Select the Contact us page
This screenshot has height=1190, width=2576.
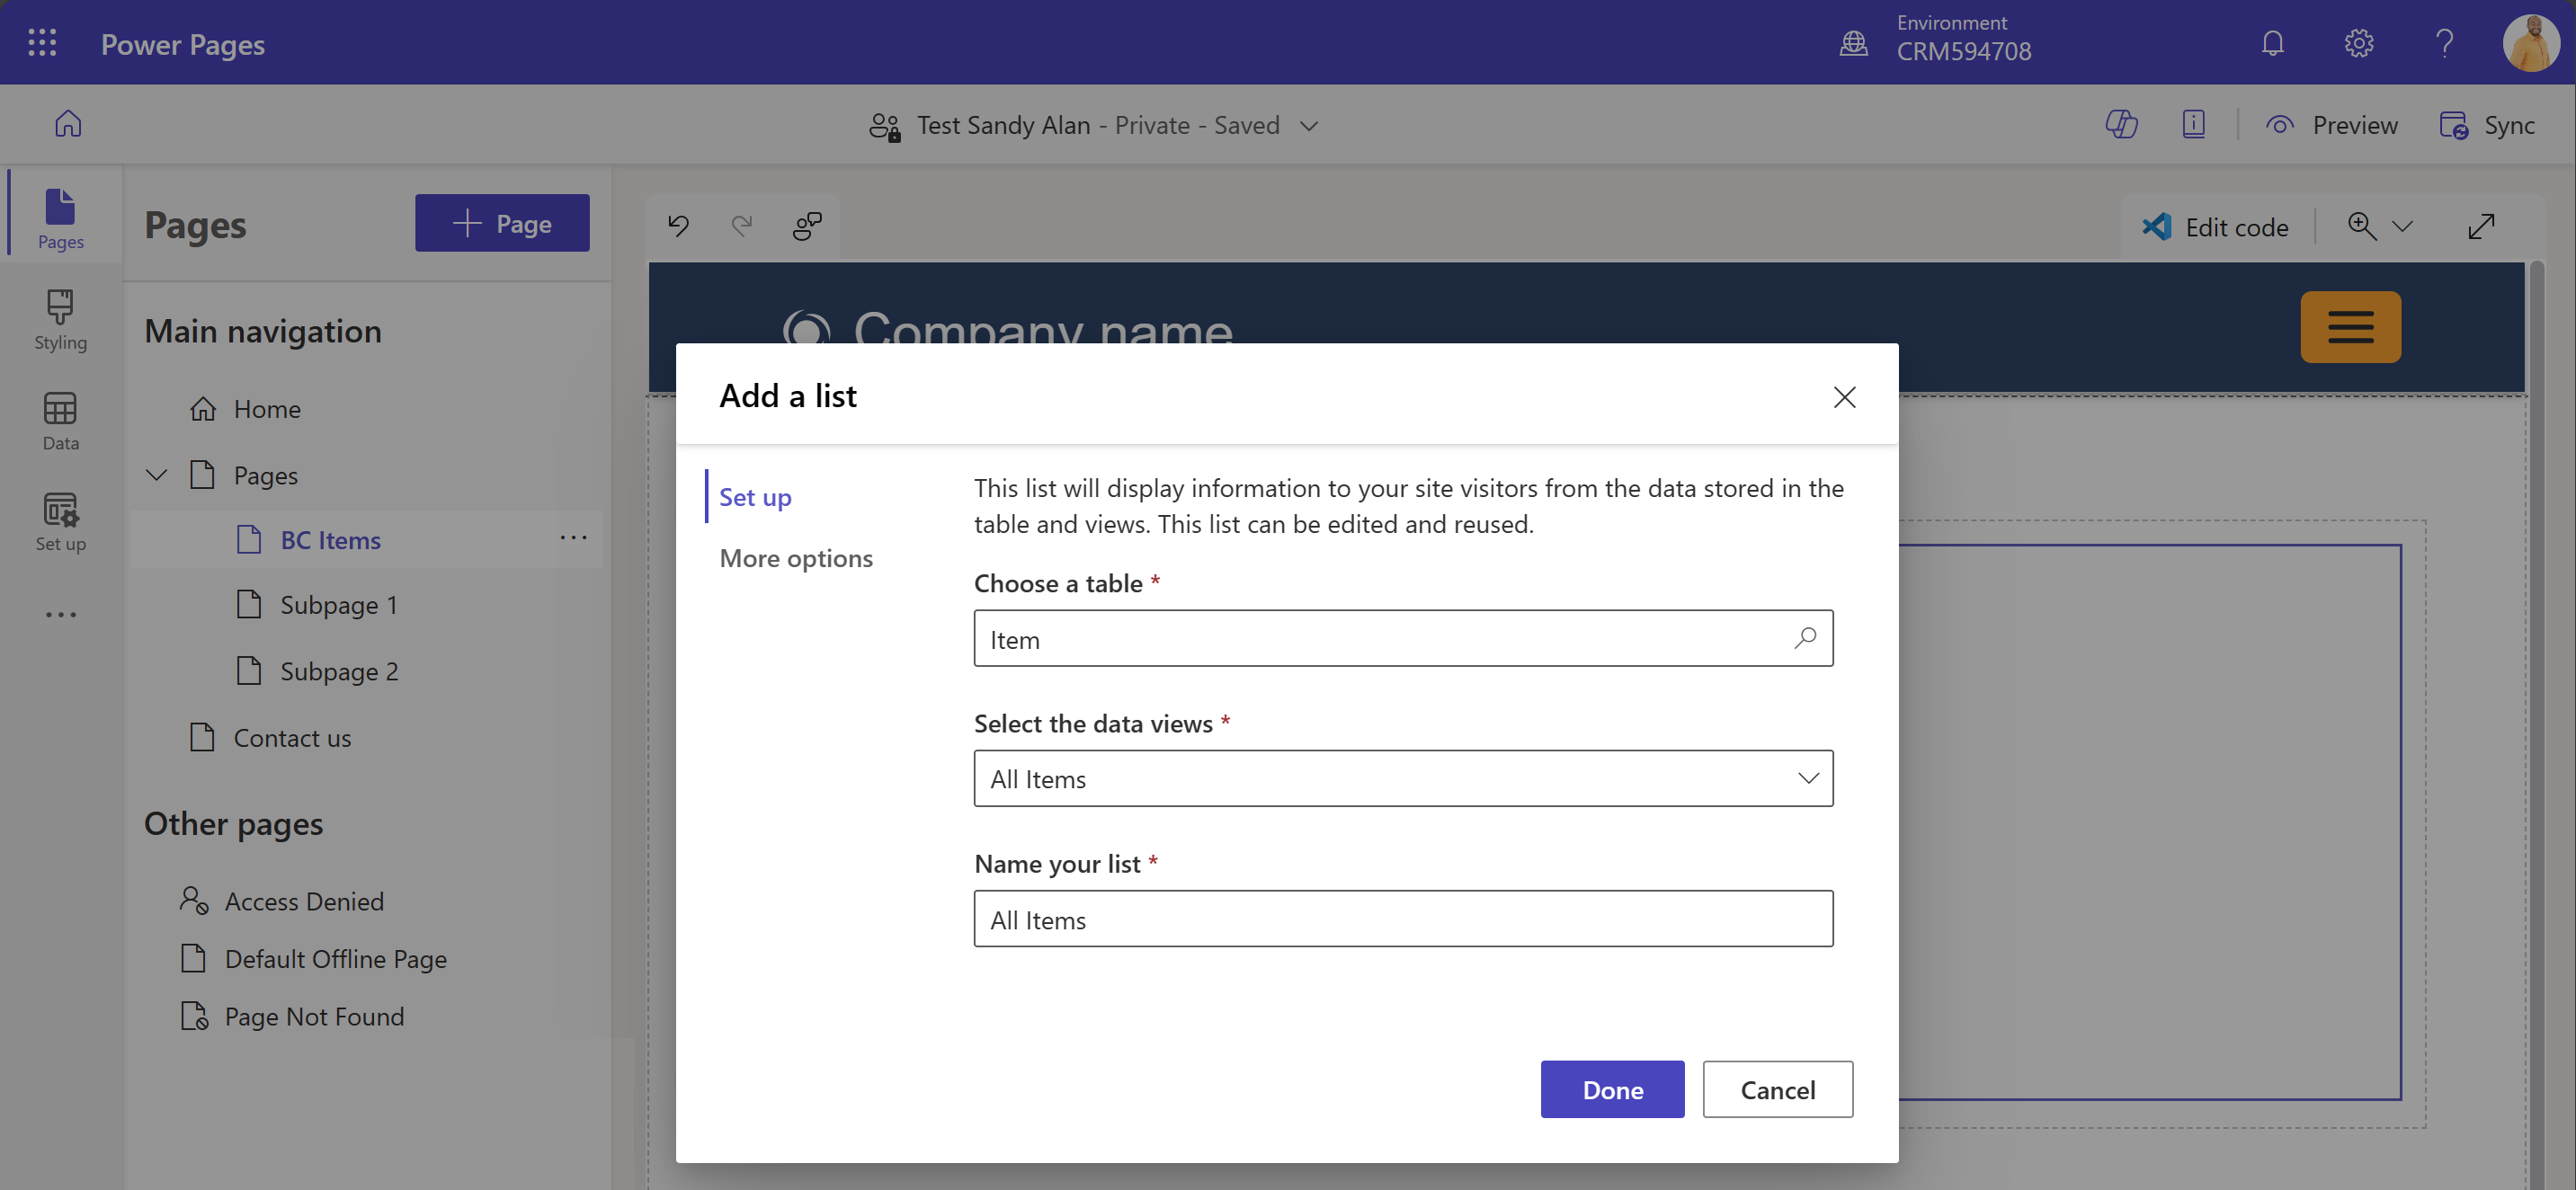[x=292, y=738]
